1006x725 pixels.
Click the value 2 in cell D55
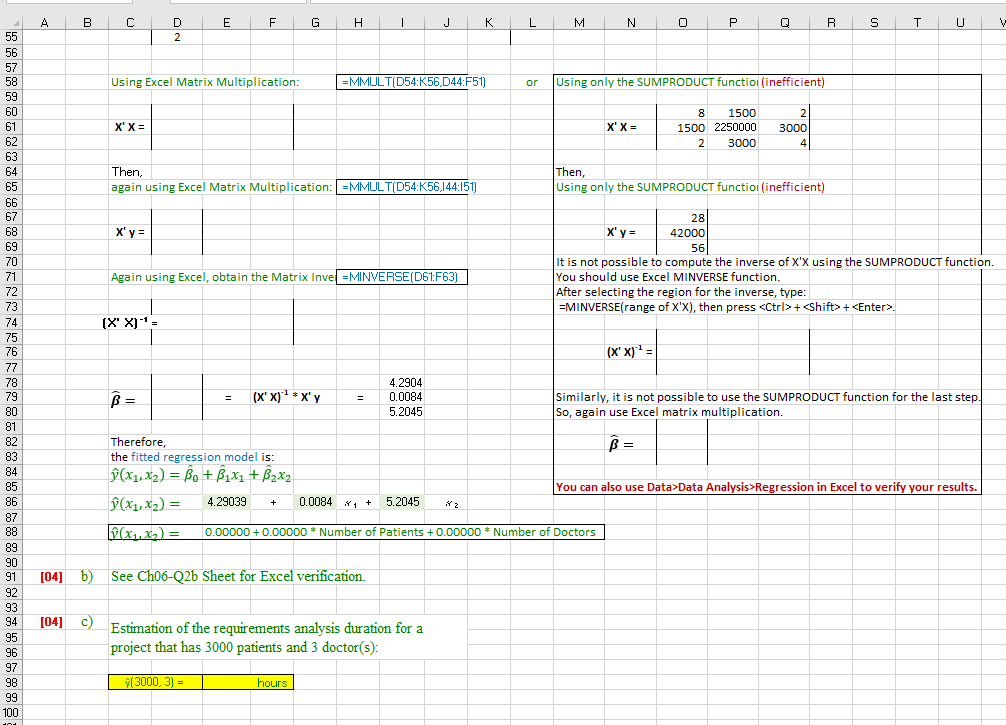pyautogui.click(x=177, y=37)
